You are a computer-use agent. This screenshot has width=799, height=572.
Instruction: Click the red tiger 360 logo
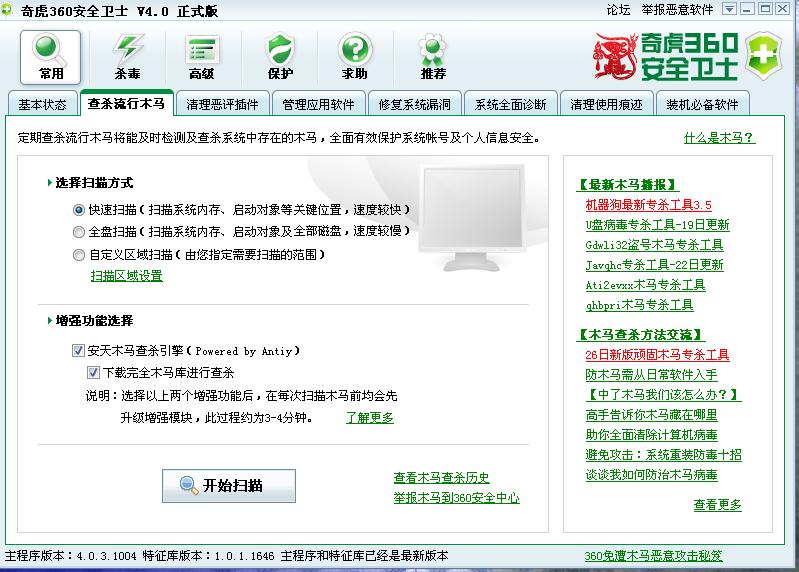pyautogui.click(x=615, y=56)
